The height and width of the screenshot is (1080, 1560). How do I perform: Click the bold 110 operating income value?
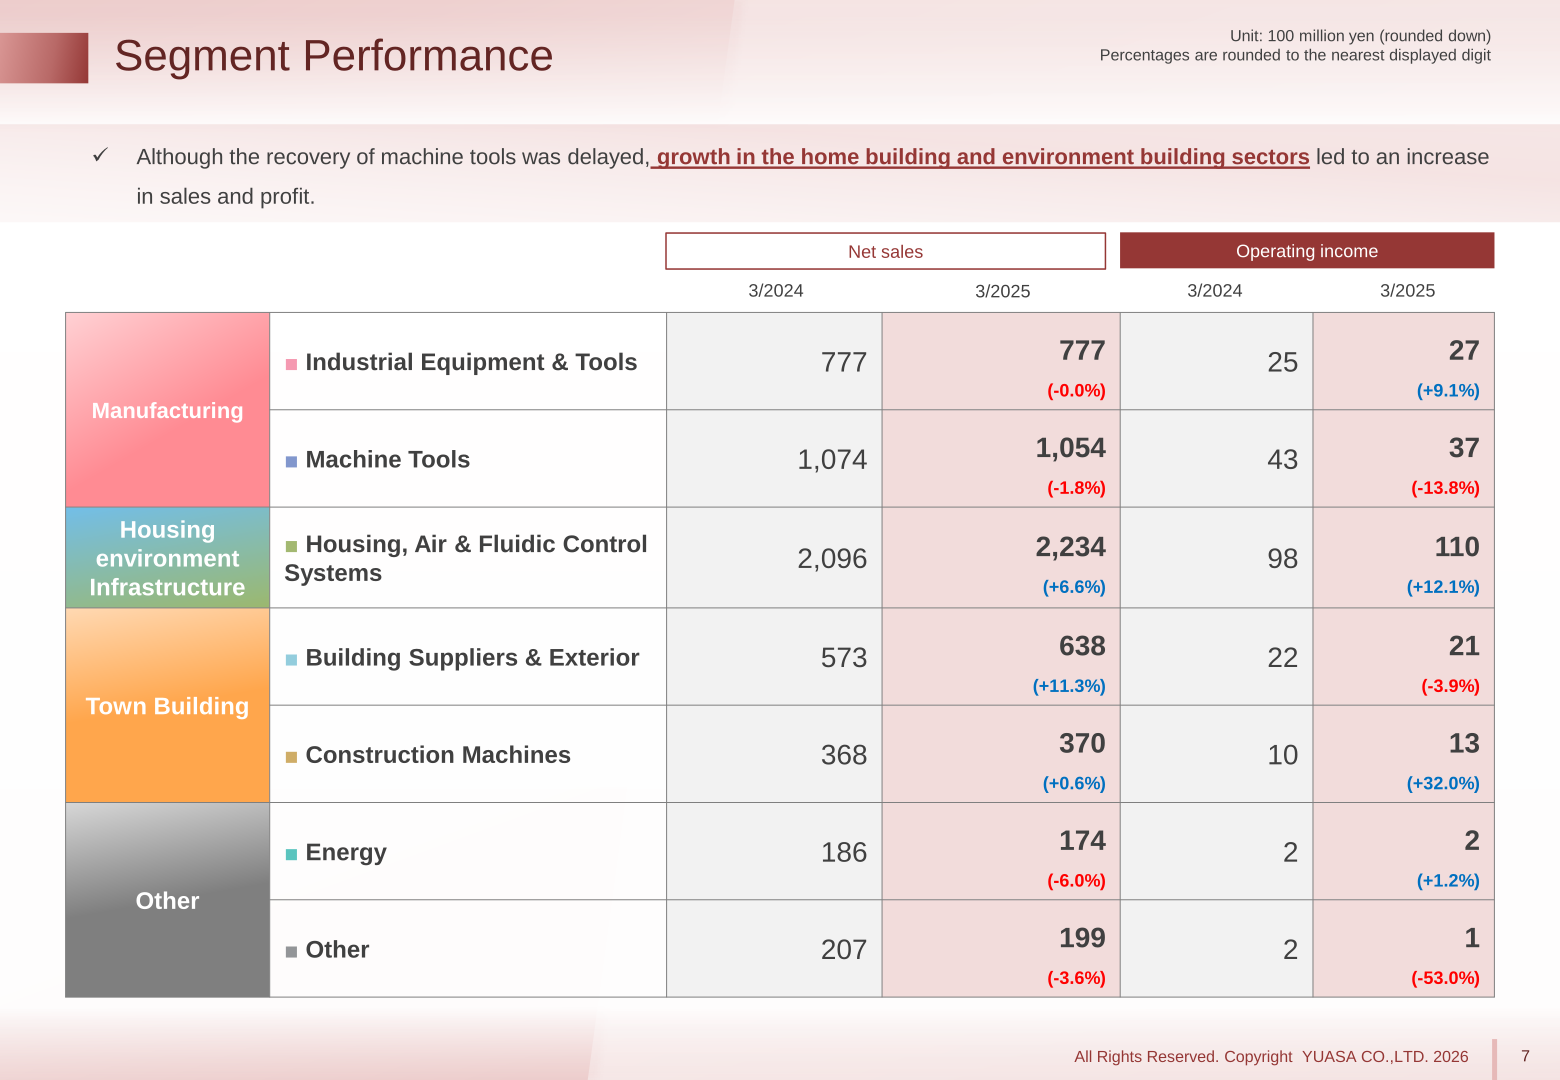click(x=1457, y=547)
